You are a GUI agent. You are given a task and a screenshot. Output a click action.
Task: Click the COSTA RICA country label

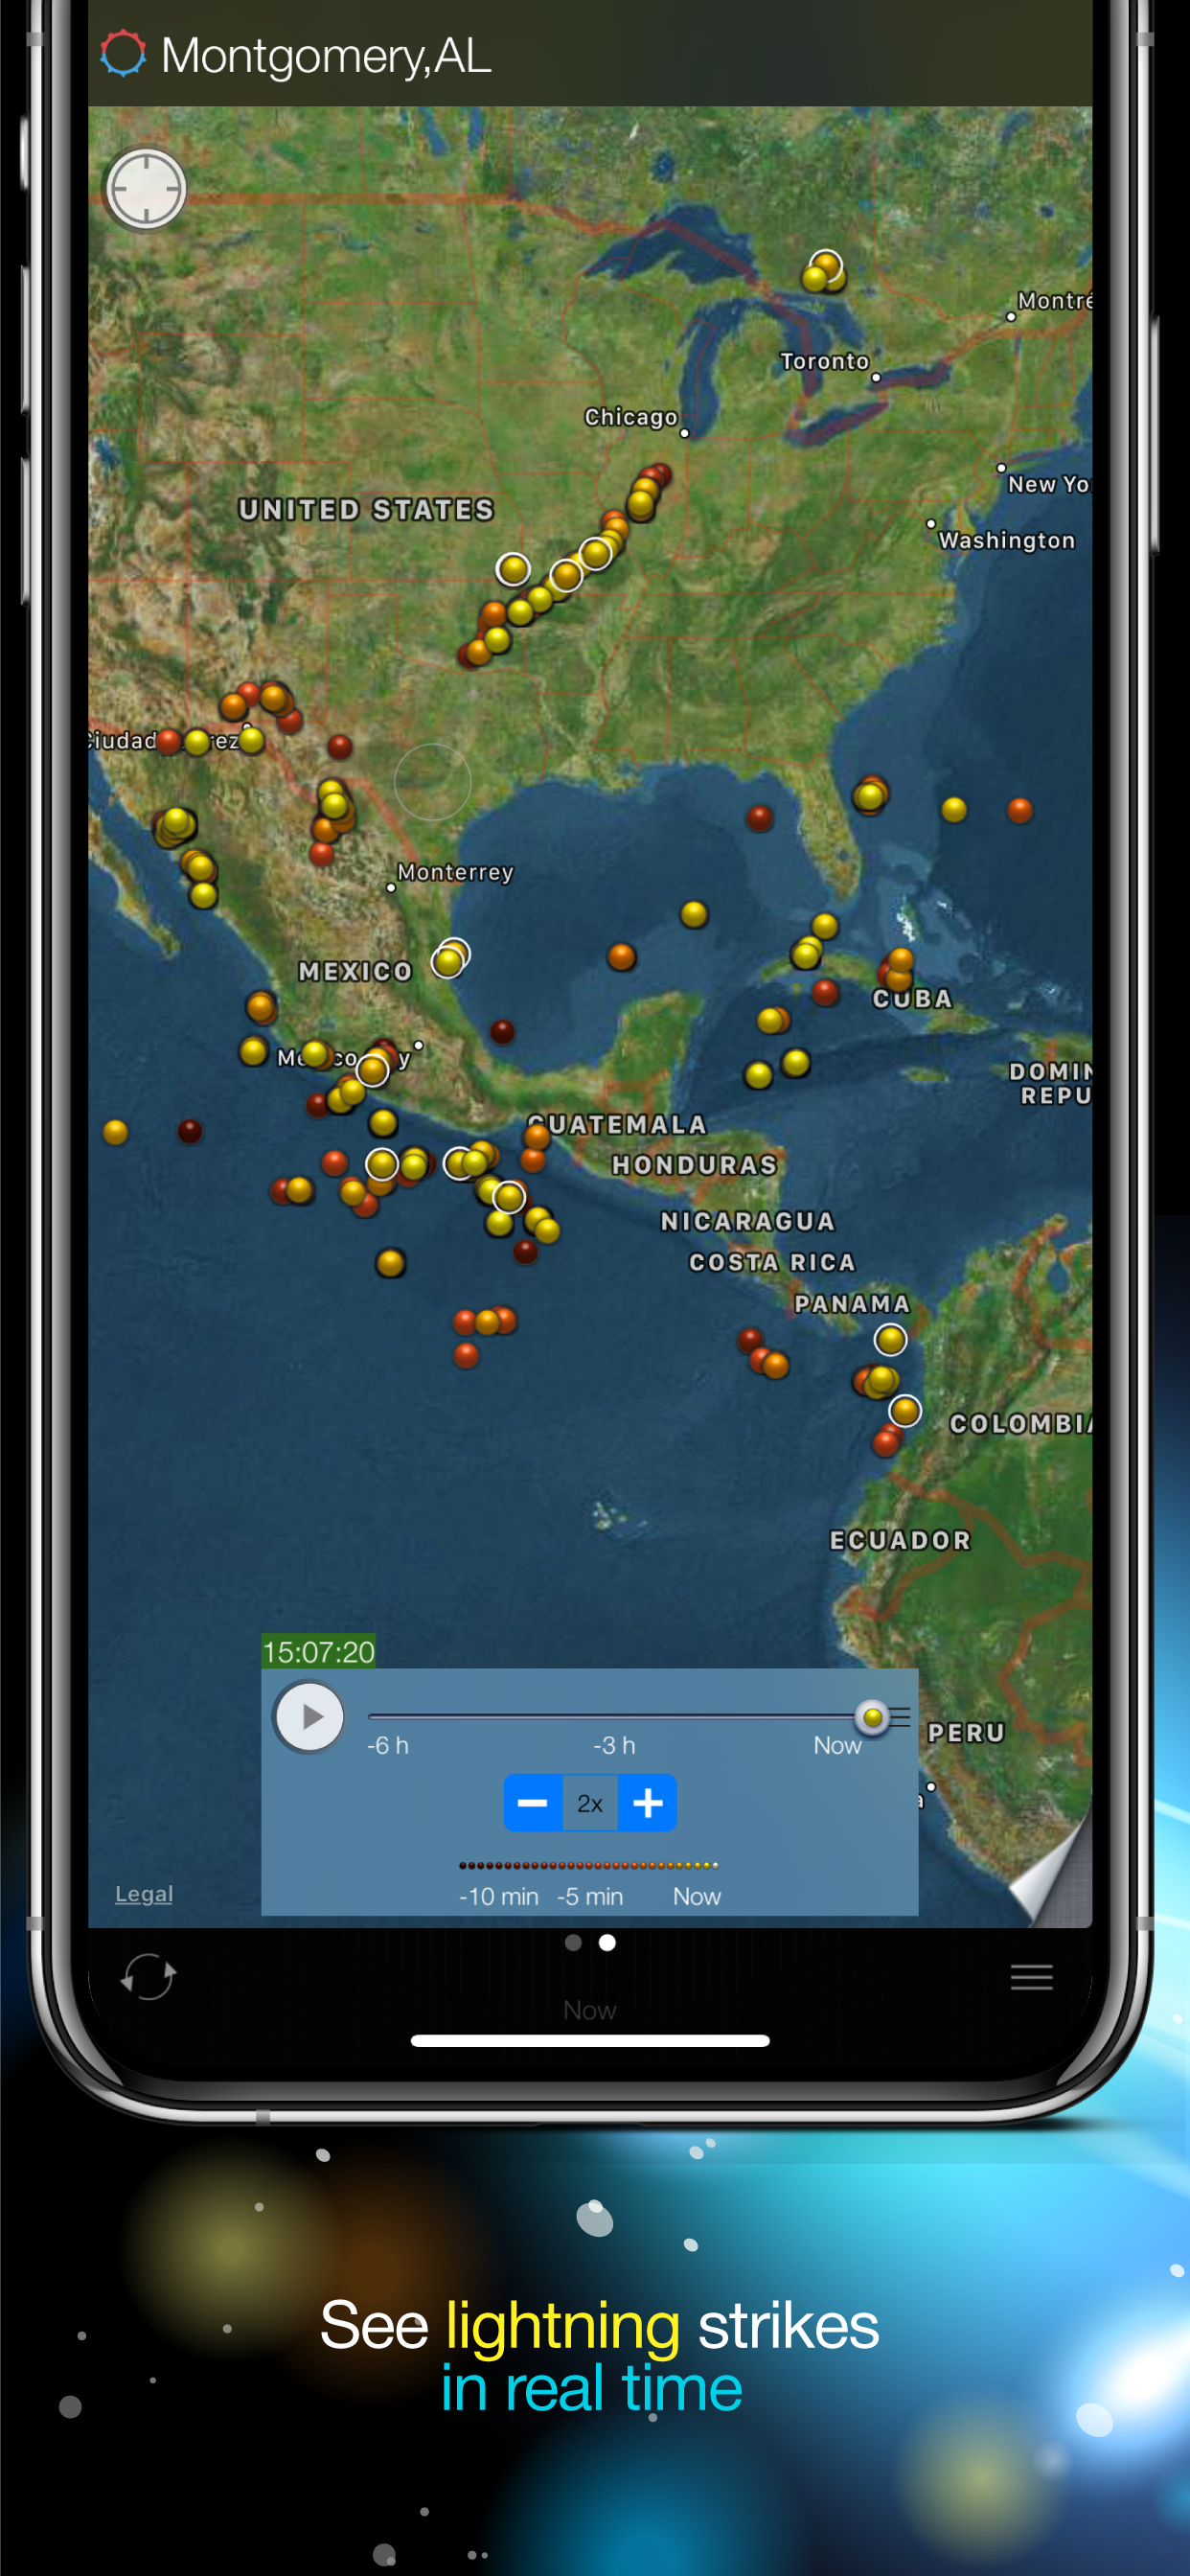point(772,1262)
